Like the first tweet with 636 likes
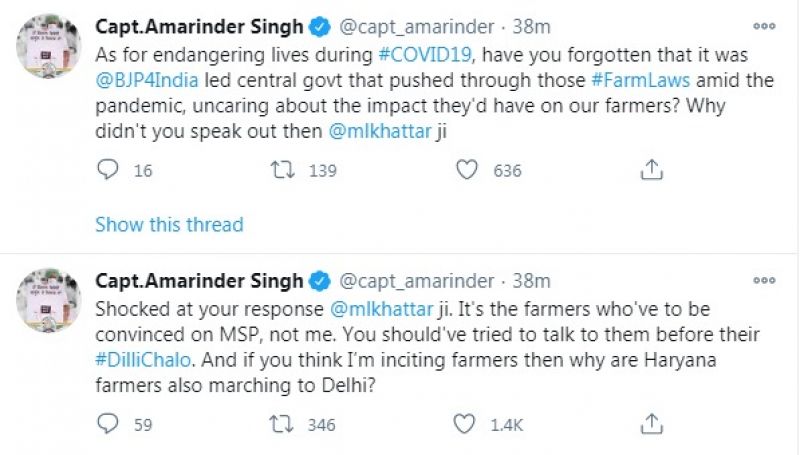The image size is (800, 455). pyautogui.click(x=468, y=170)
